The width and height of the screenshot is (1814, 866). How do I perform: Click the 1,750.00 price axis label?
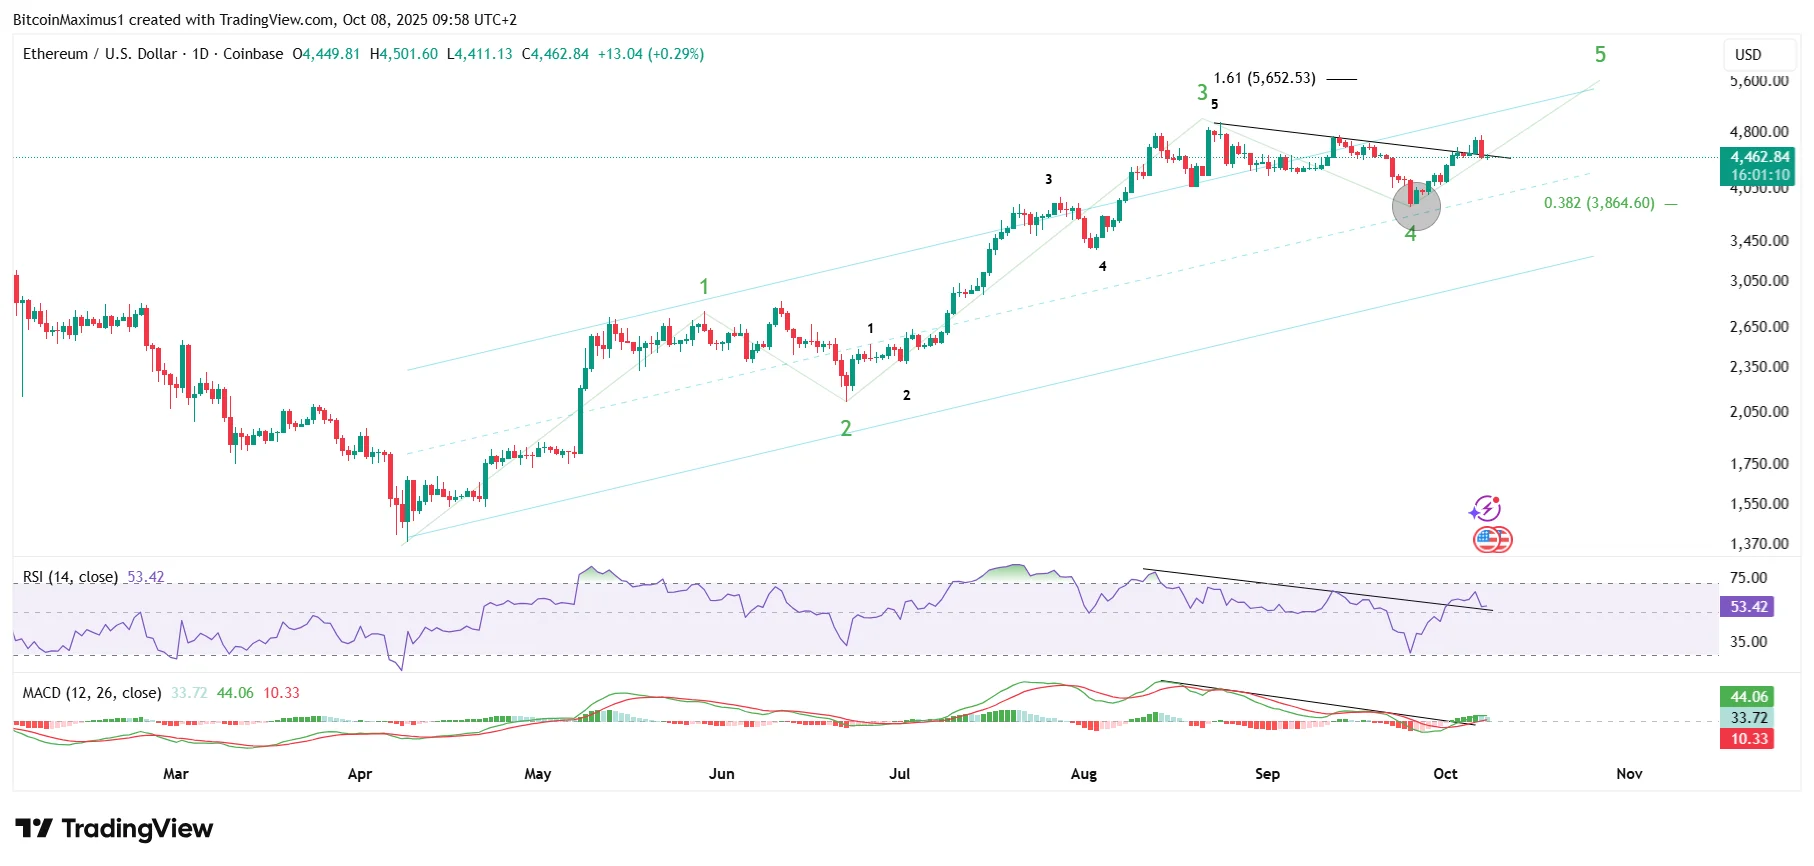[1760, 464]
